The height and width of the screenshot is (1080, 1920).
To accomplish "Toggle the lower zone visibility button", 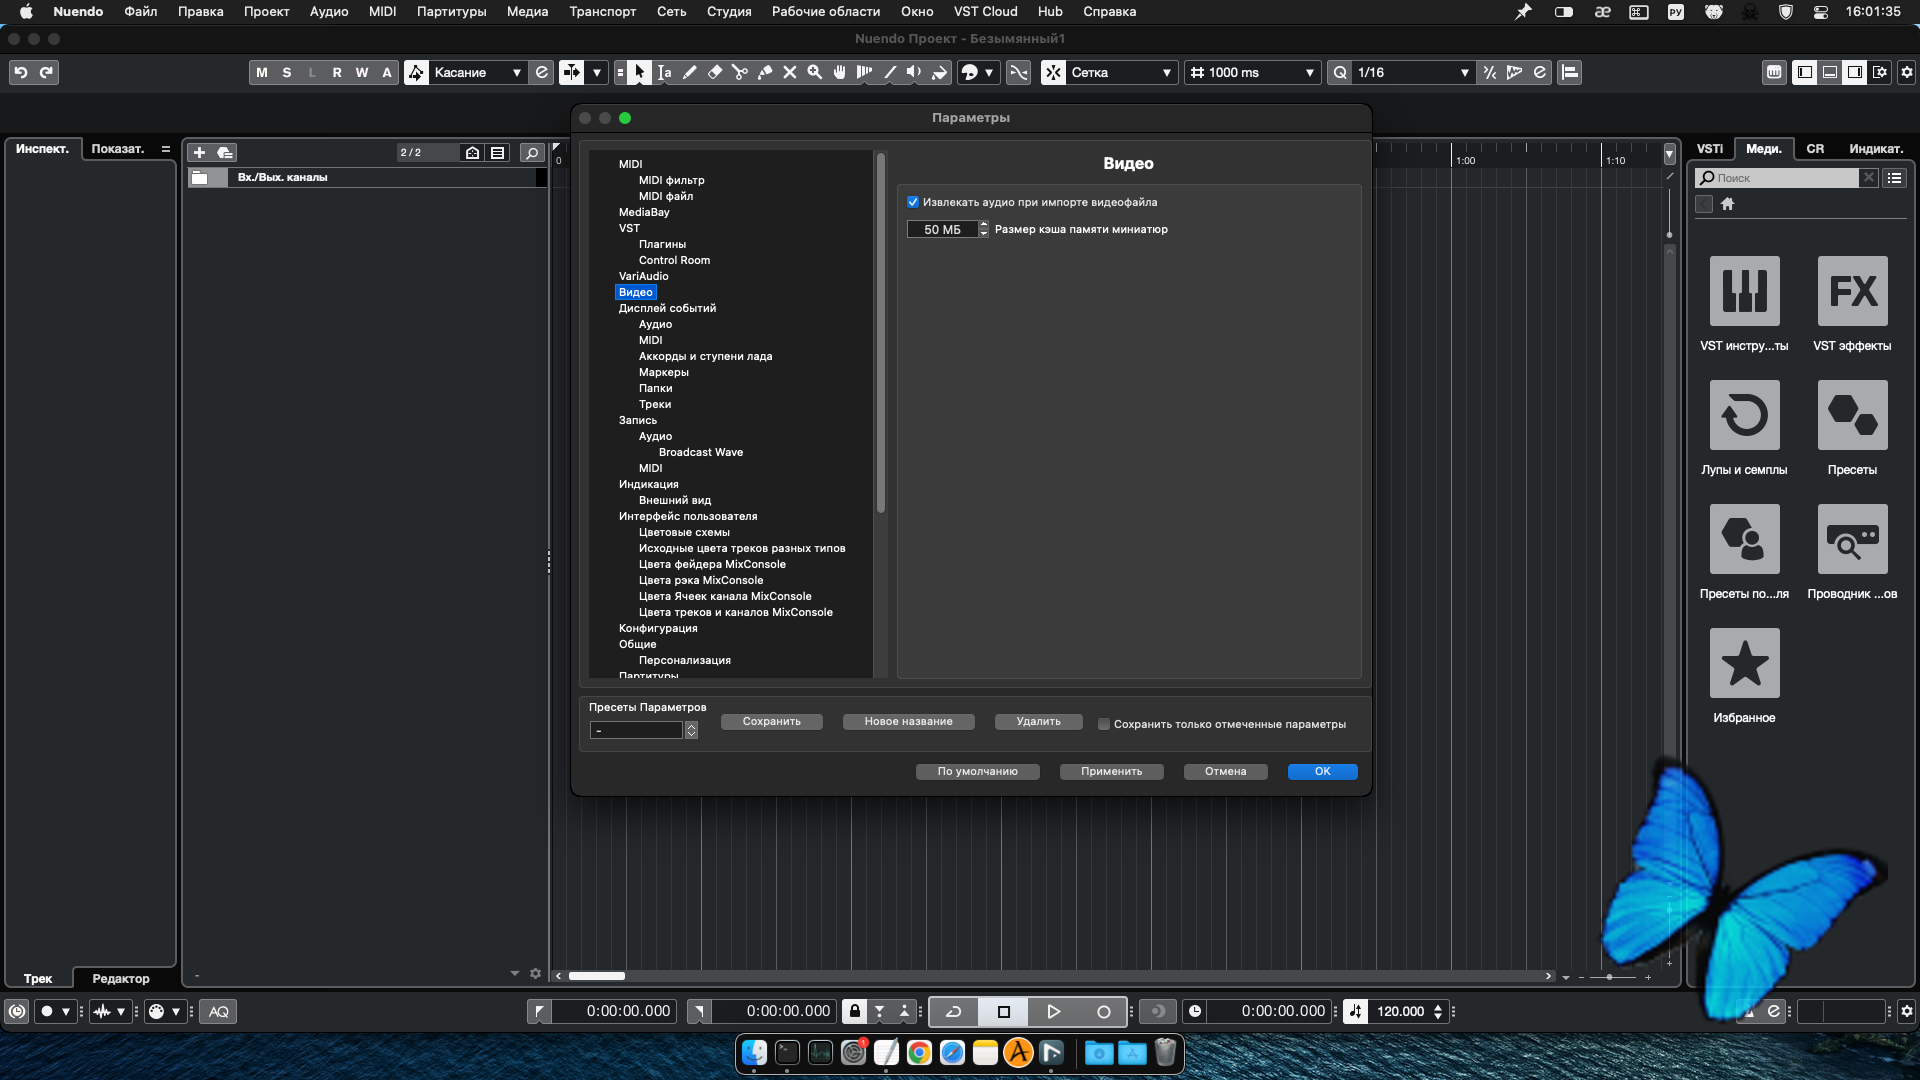I will (1830, 72).
